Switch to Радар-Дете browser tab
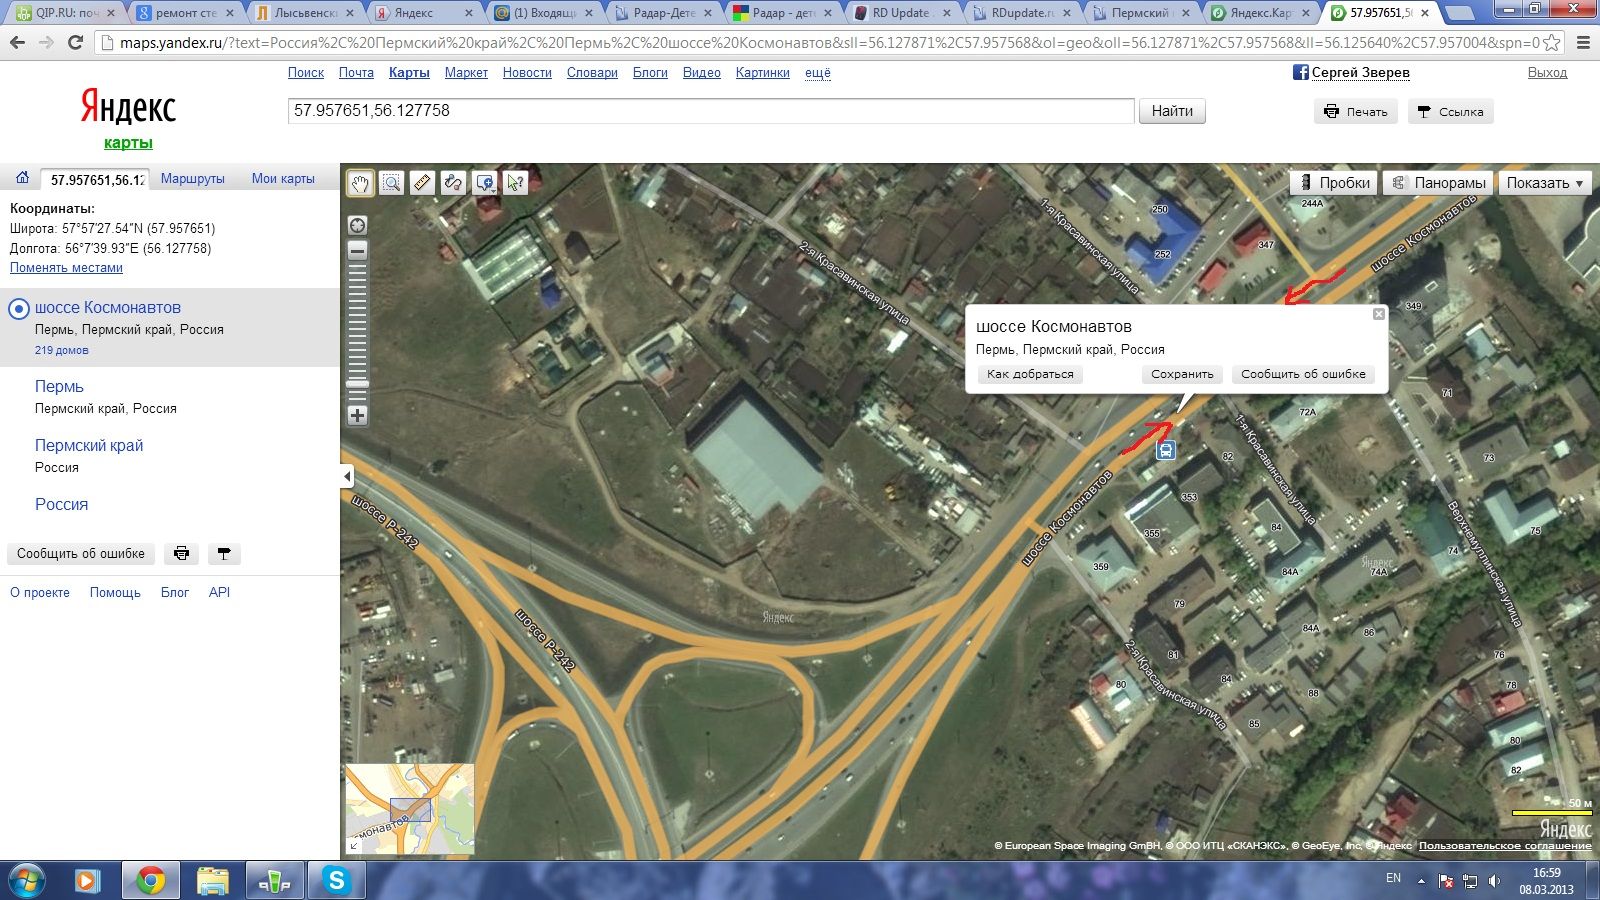Image resolution: width=1600 pixels, height=900 pixels. coord(664,13)
